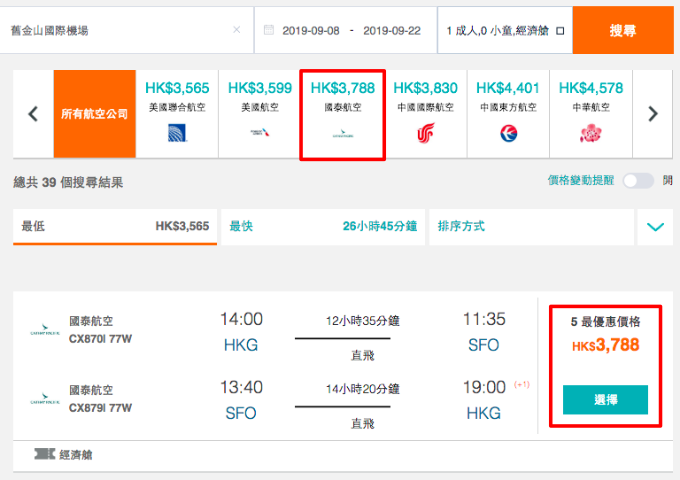
Task: Click Cathay logo next to CX879I flight
Action: coord(45,399)
